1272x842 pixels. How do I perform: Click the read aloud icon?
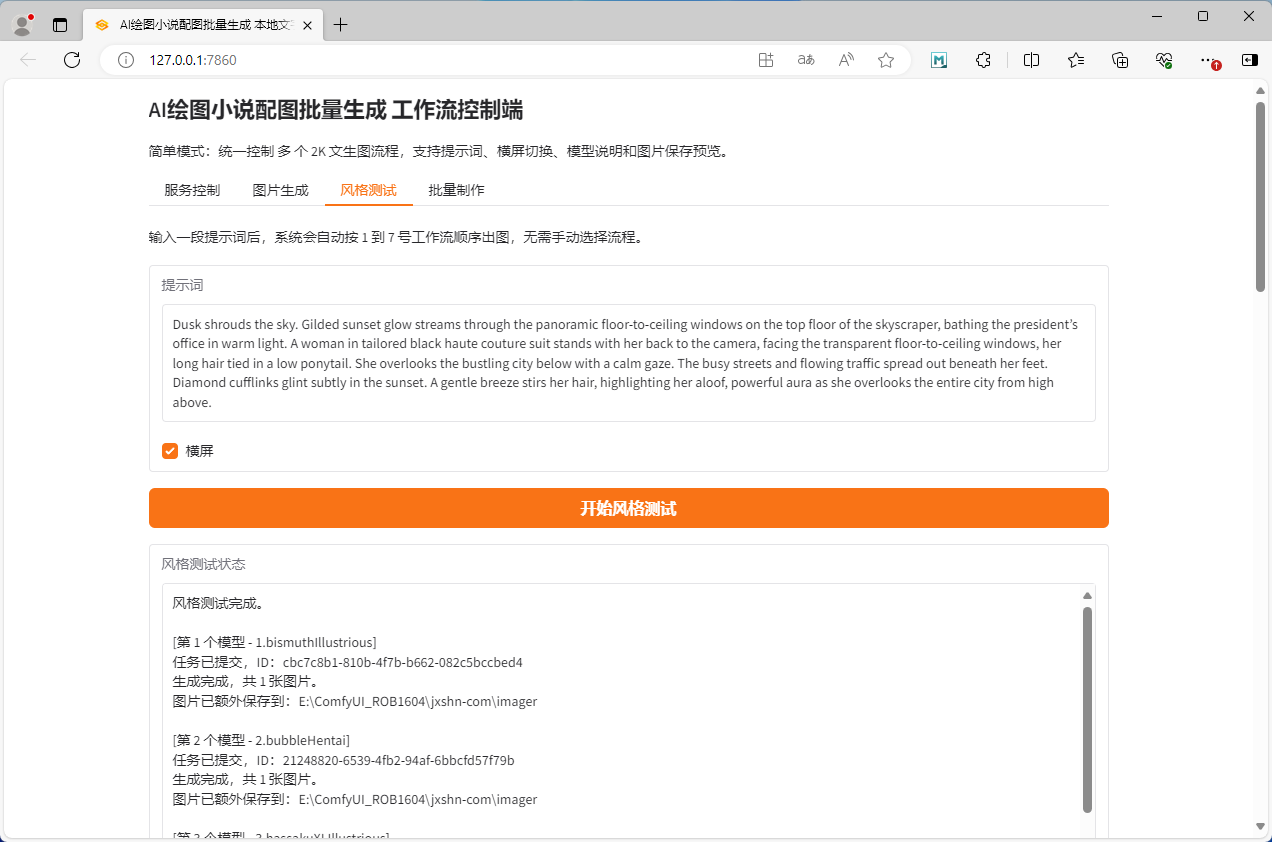(846, 60)
